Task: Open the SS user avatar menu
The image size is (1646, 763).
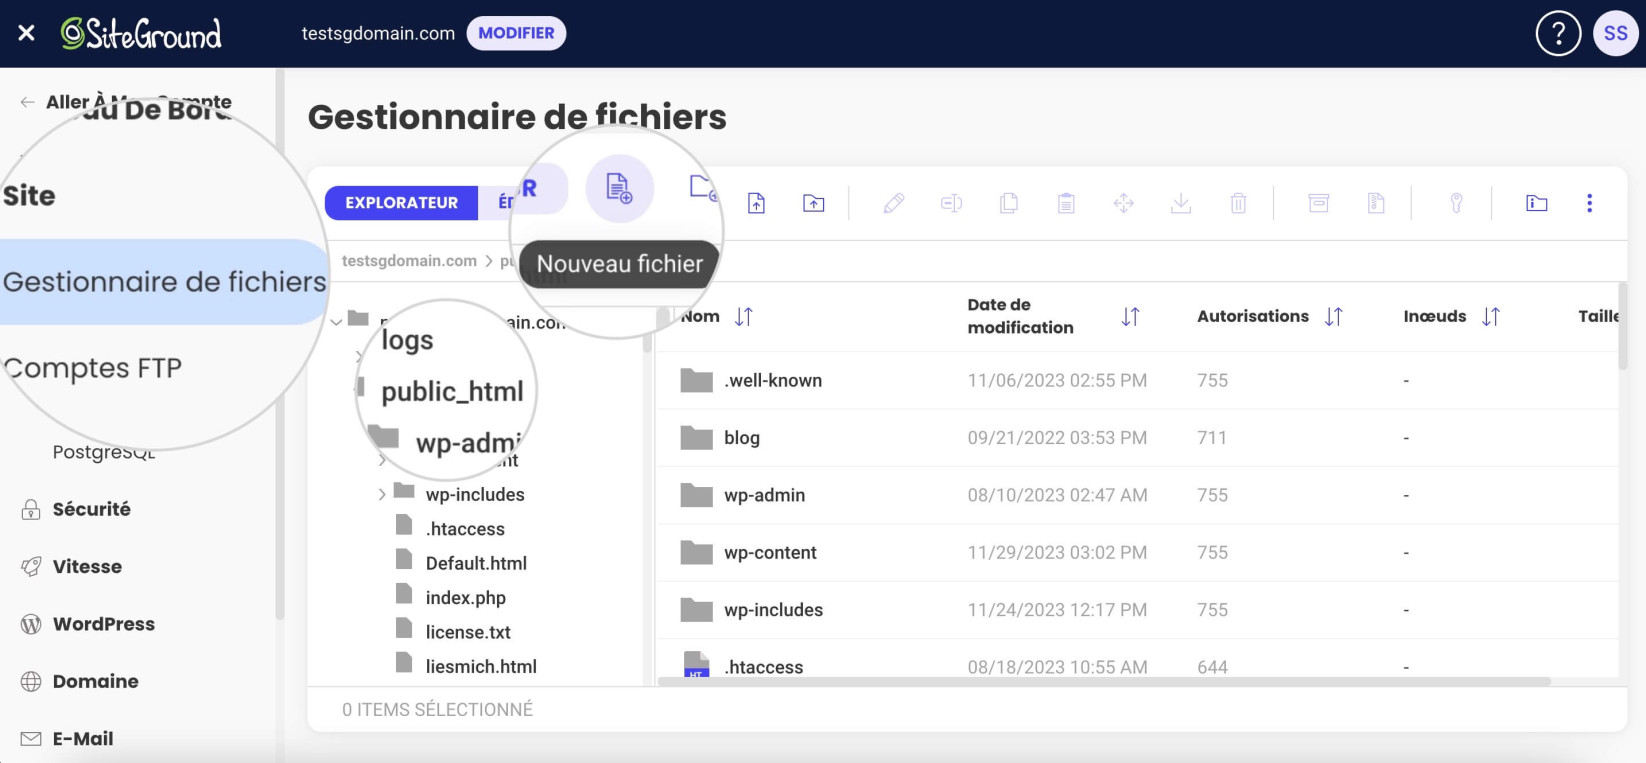Action: (x=1616, y=34)
